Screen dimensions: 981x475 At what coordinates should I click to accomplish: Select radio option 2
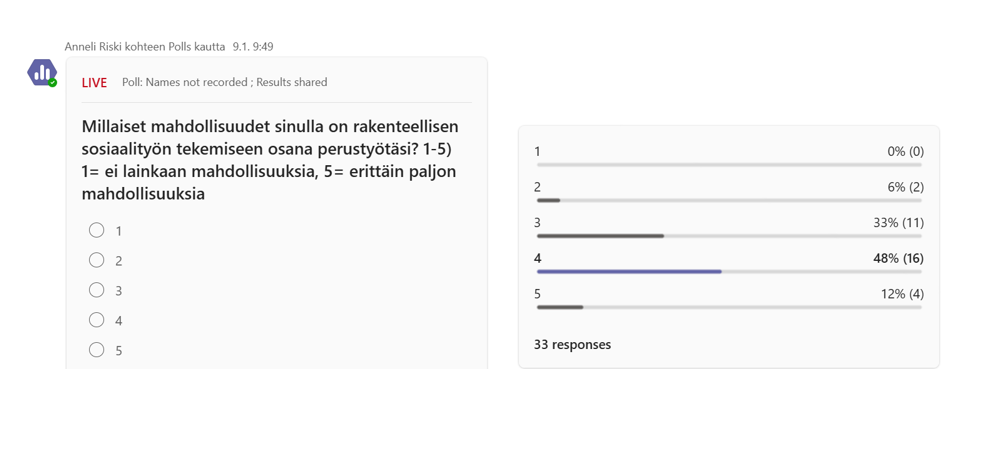pos(96,260)
